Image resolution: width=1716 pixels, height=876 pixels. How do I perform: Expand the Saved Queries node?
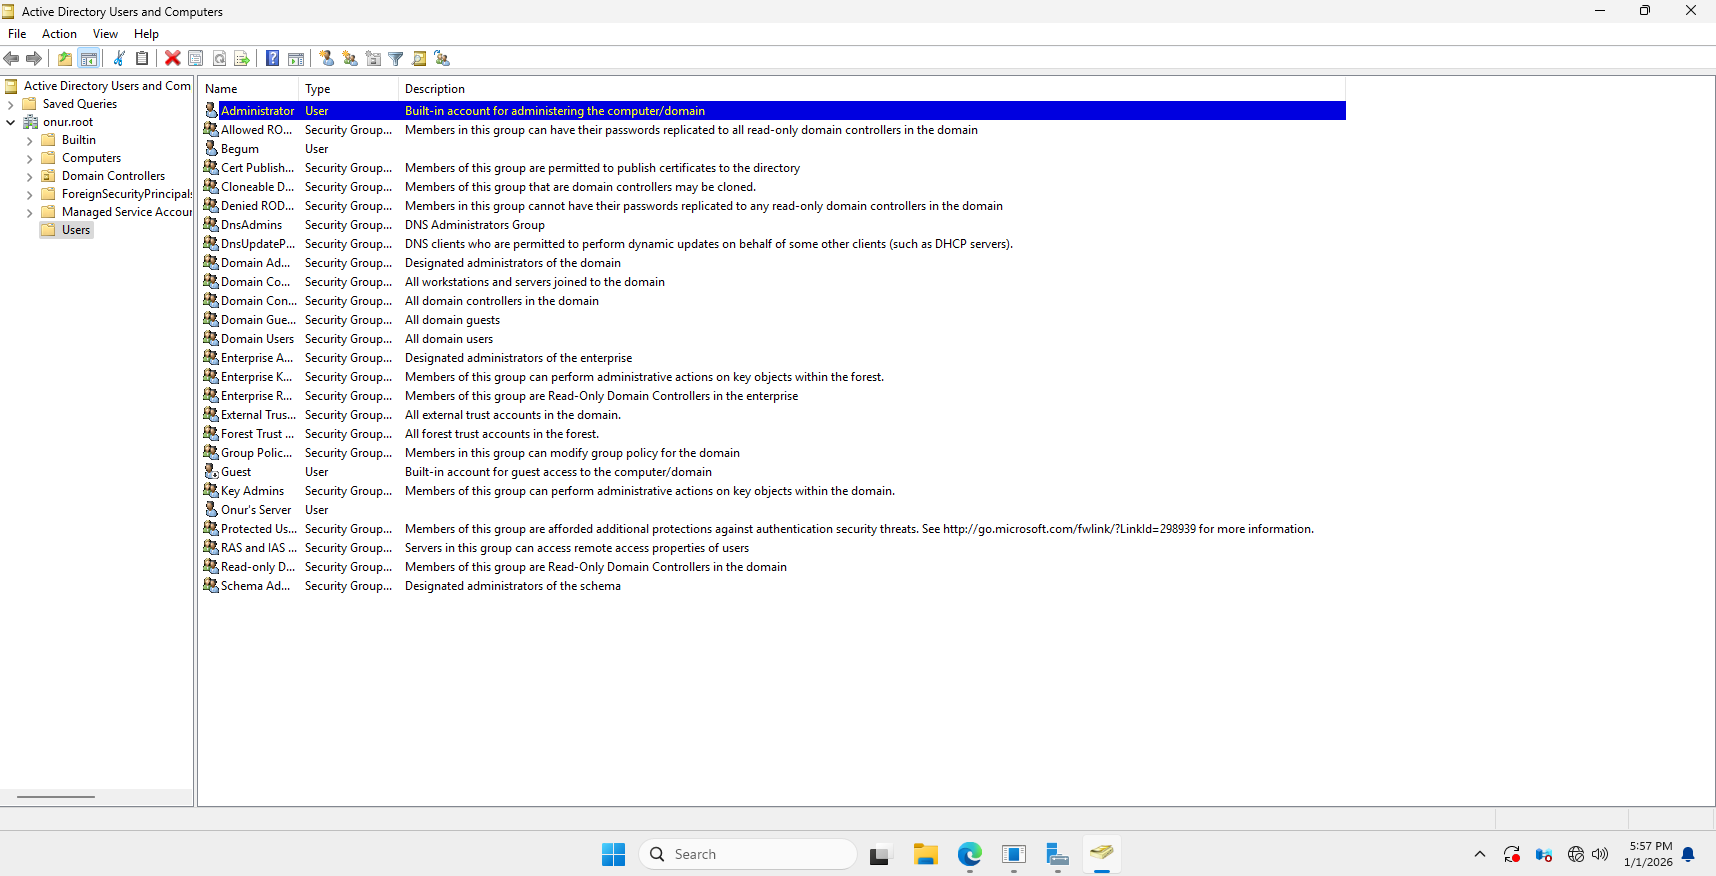click(x=11, y=104)
